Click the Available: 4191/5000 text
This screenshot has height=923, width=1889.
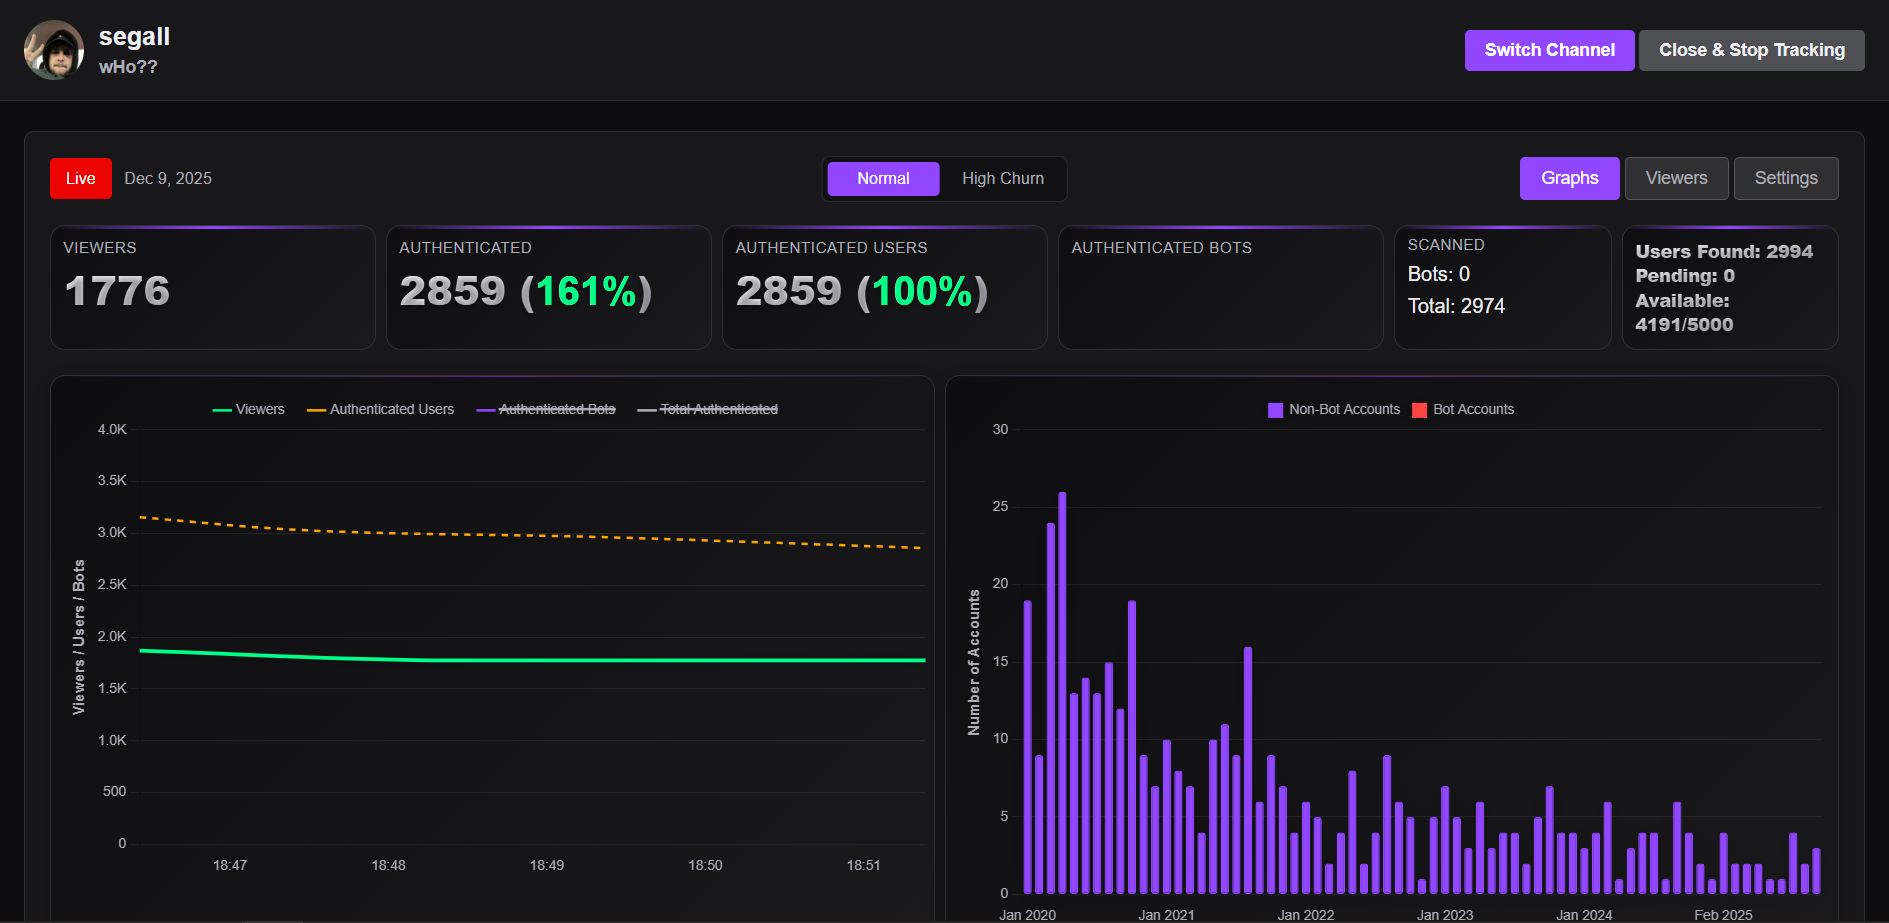(x=1684, y=313)
